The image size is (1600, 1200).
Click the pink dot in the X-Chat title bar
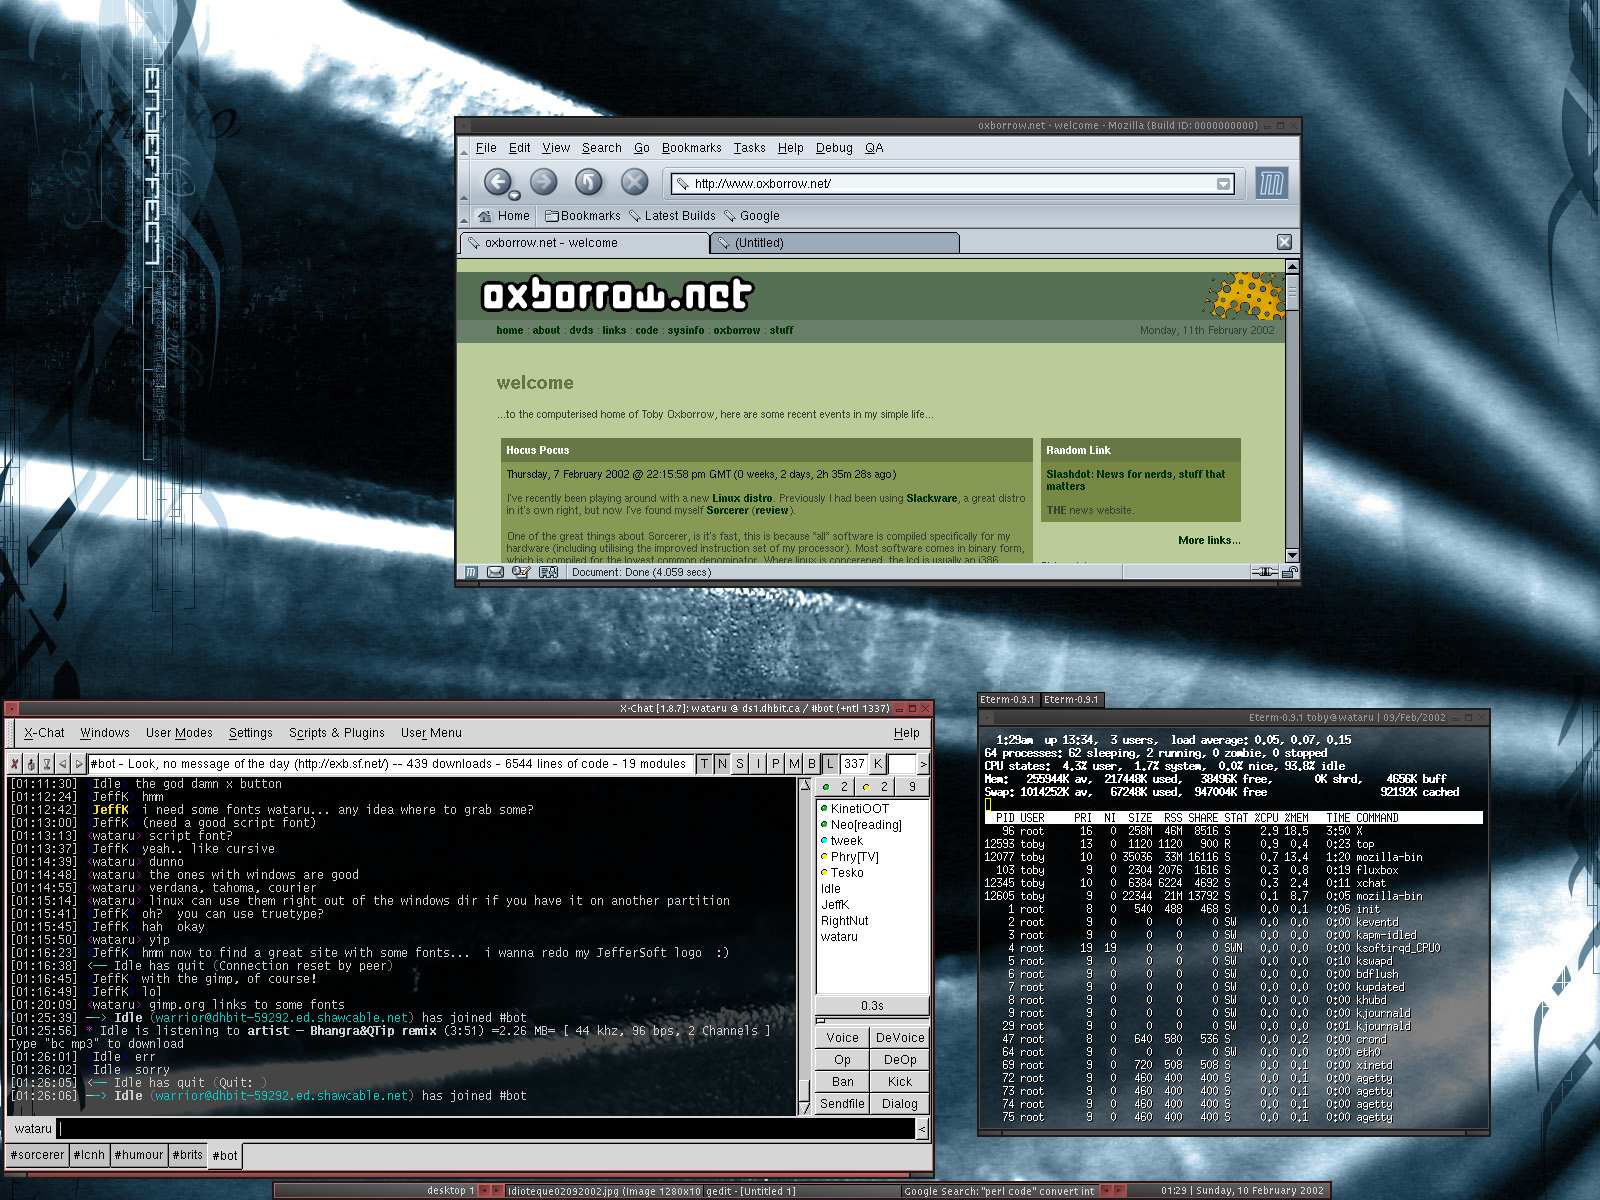coord(12,708)
